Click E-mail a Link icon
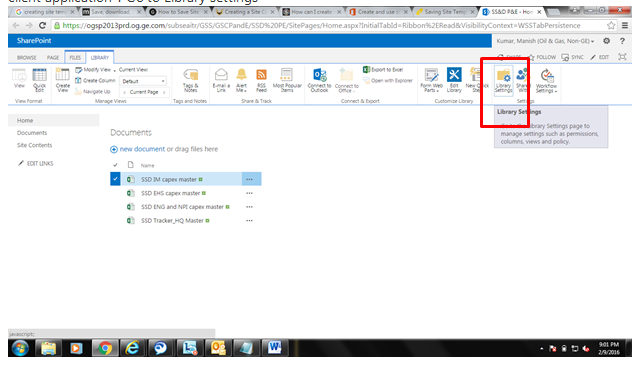The height and width of the screenshot is (371, 643). pos(221,80)
